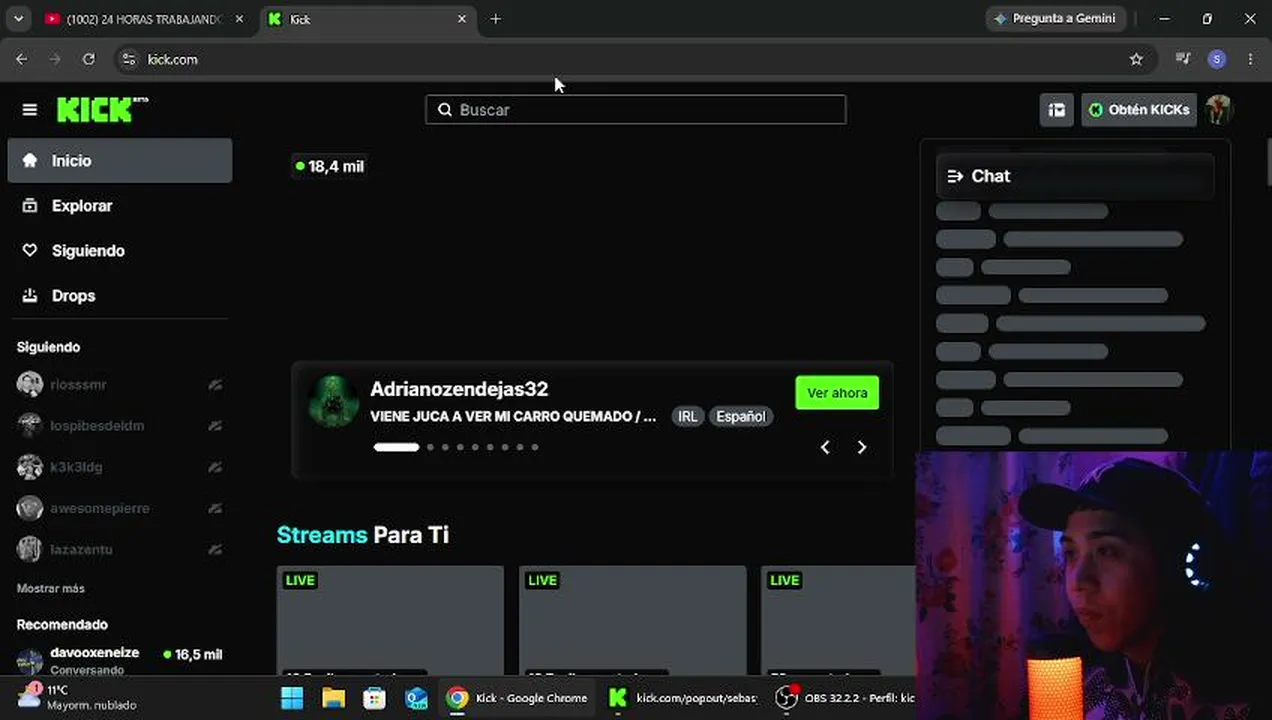Image resolution: width=1272 pixels, height=720 pixels.
Task: Open the media control icon in Chrome toolbar
Action: click(x=1183, y=60)
